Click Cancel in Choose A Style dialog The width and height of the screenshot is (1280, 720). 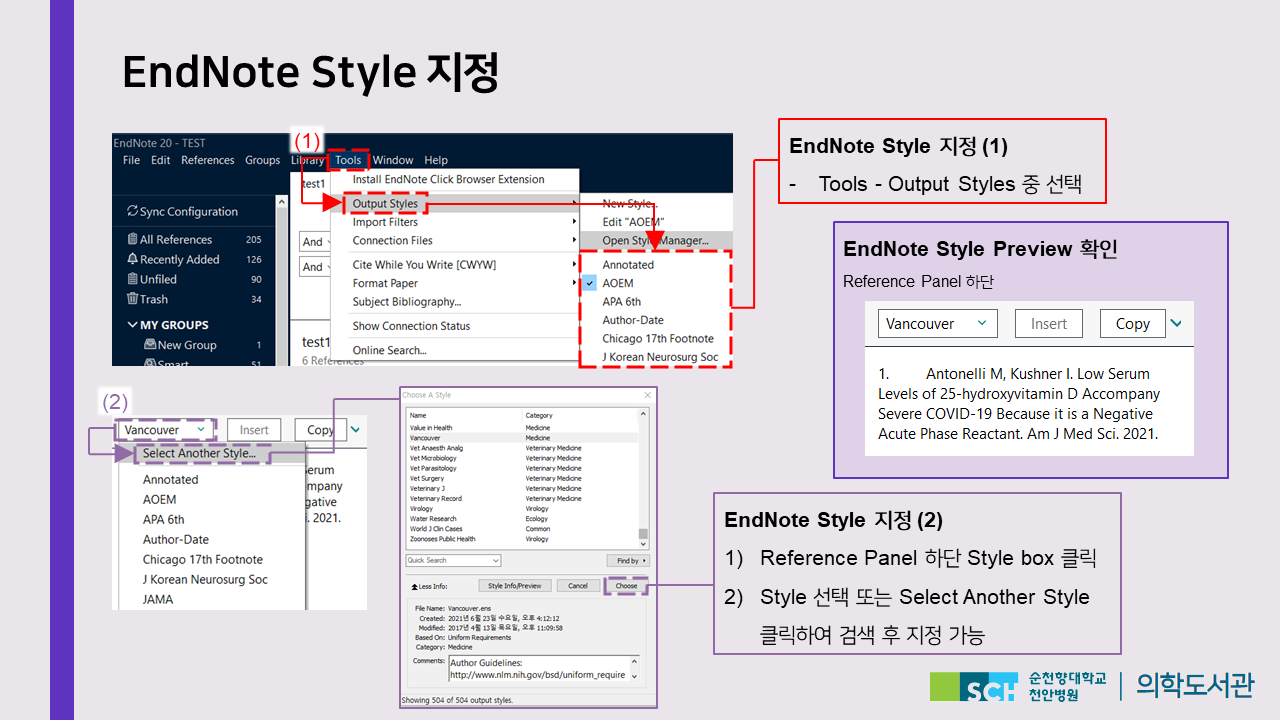tap(578, 586)
